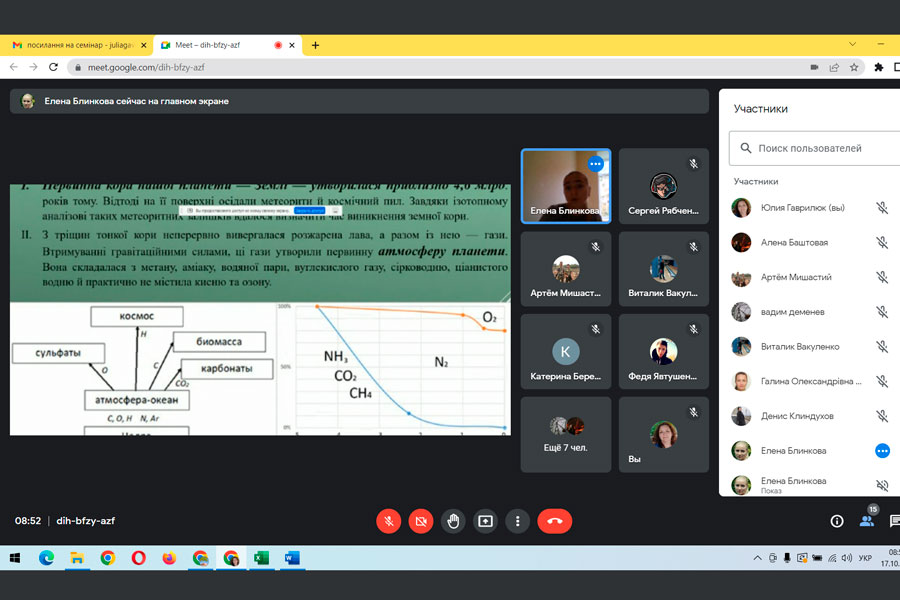Select Юлия Гаврилюк (вы) in participant list

point(809,208)
